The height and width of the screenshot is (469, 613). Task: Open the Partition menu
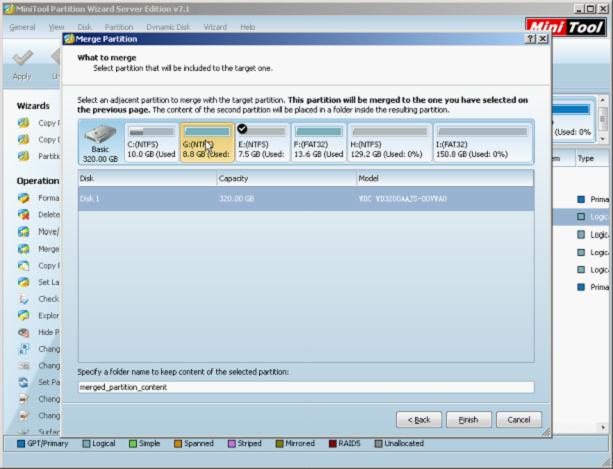pos(119,27)
